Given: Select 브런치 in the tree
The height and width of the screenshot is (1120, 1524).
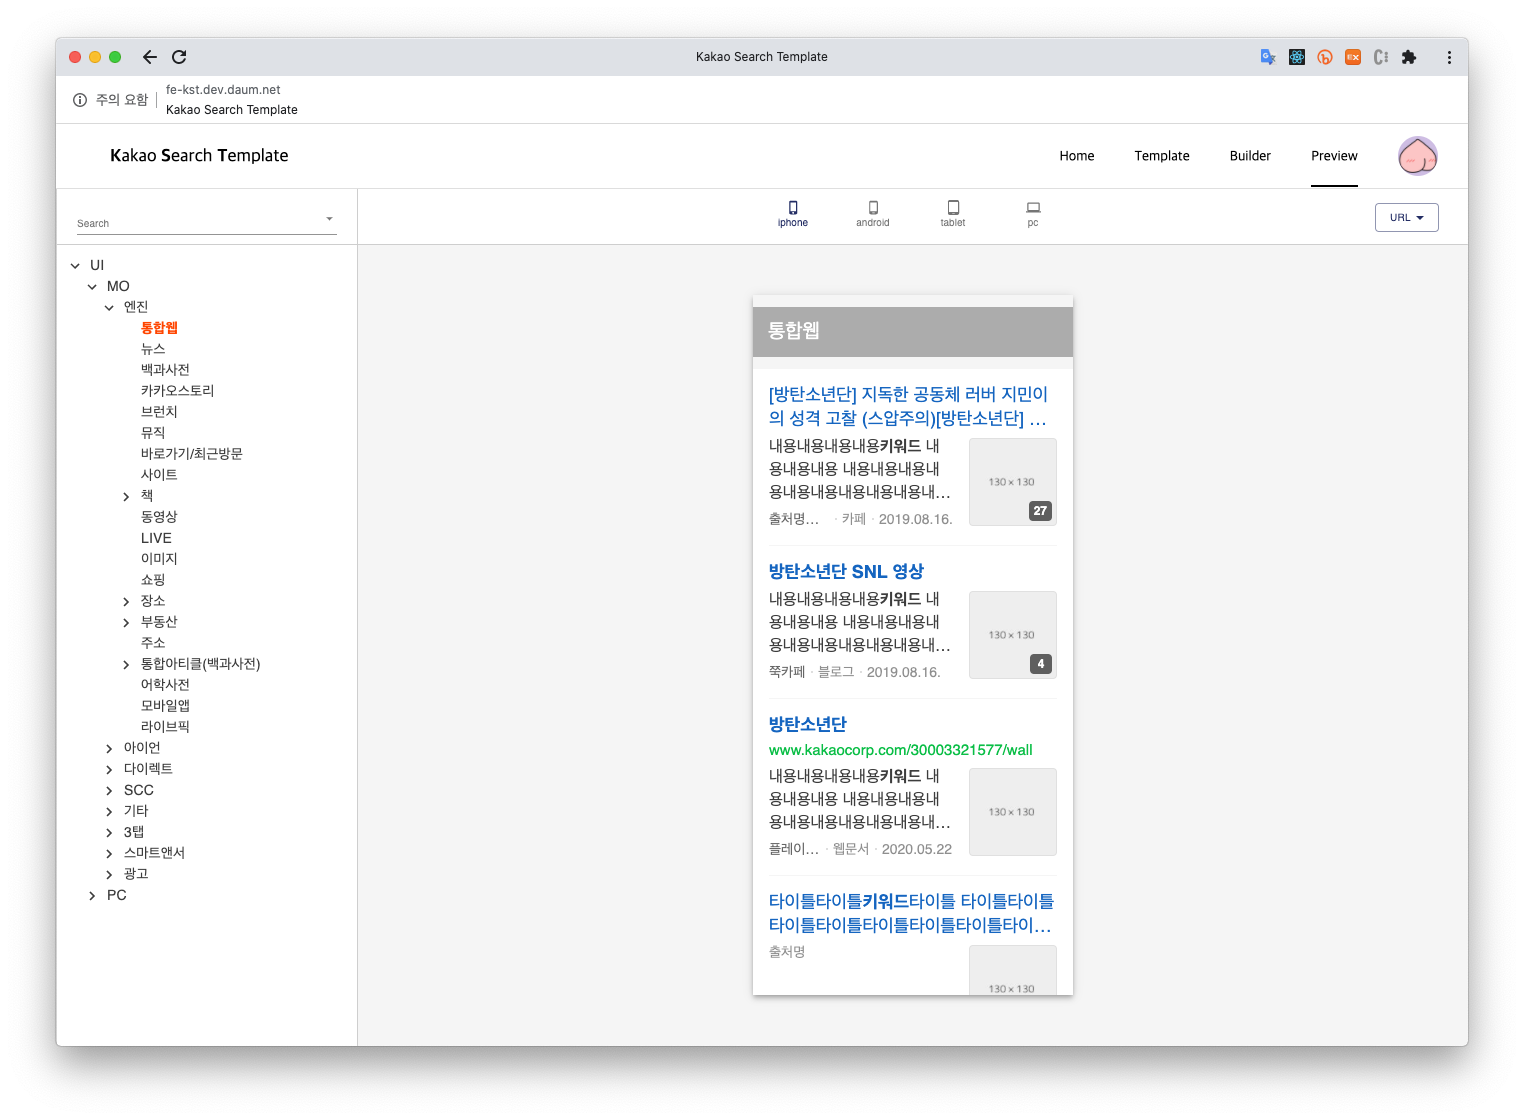Looking at the screenshot, I should click(x=159, y=412).
